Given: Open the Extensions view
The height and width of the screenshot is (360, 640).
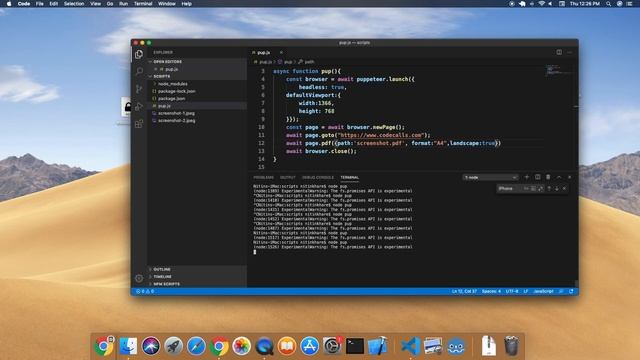Looking at the screenshot, I should coord(139,123).
